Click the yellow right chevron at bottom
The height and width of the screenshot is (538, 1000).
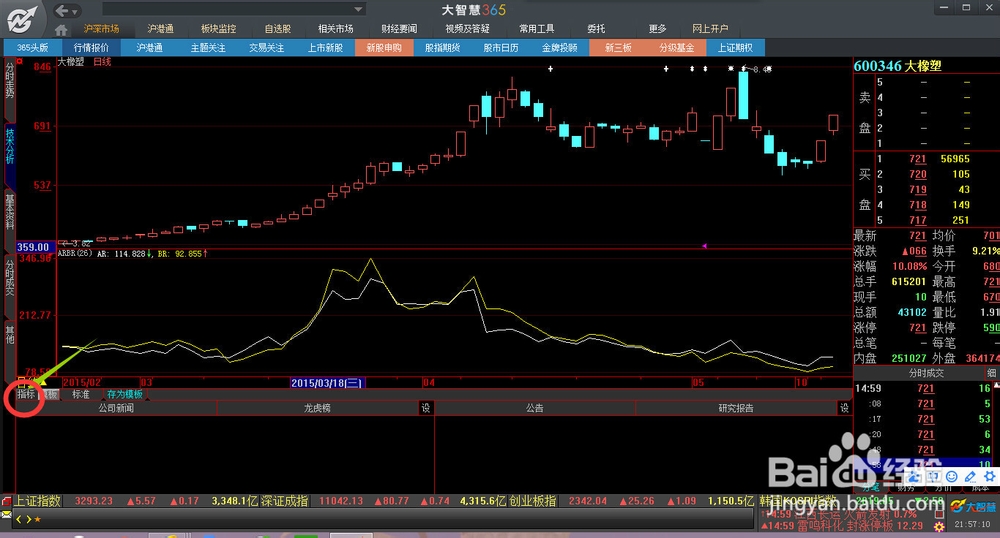[x=29, y=520]
